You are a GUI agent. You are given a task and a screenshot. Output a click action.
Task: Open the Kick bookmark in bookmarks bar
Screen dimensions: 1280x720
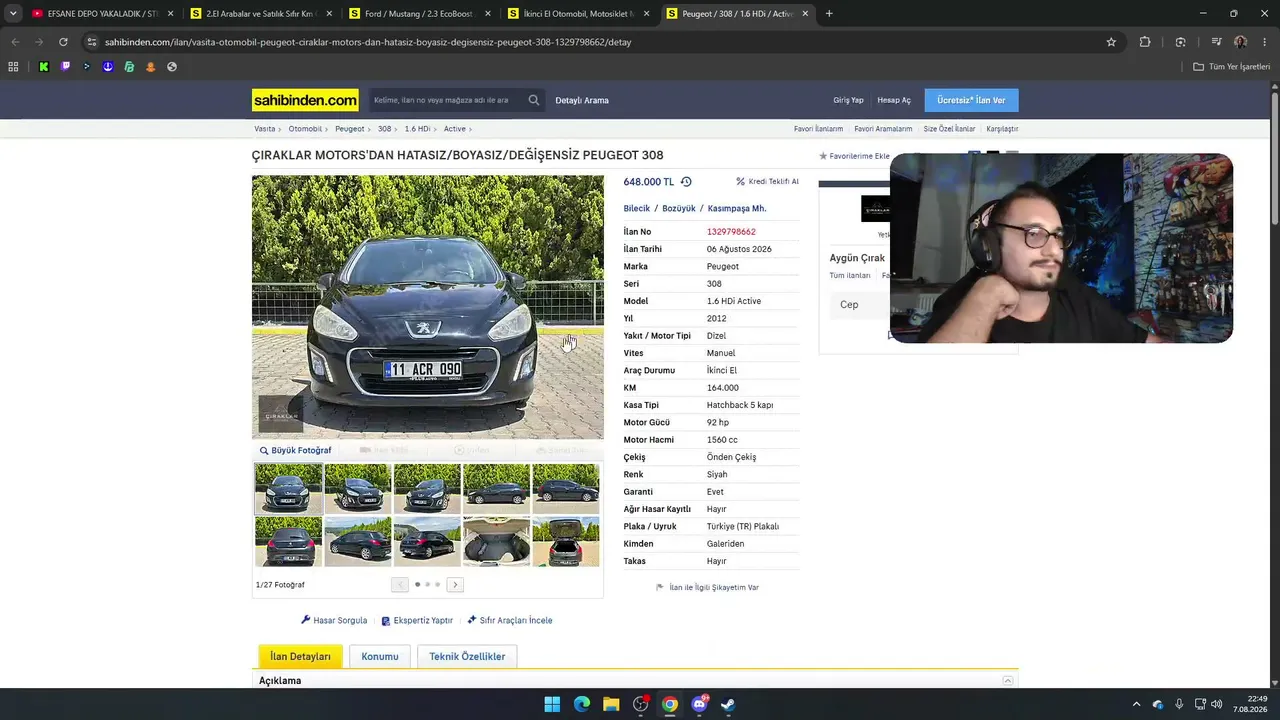[x=44, y=67]
